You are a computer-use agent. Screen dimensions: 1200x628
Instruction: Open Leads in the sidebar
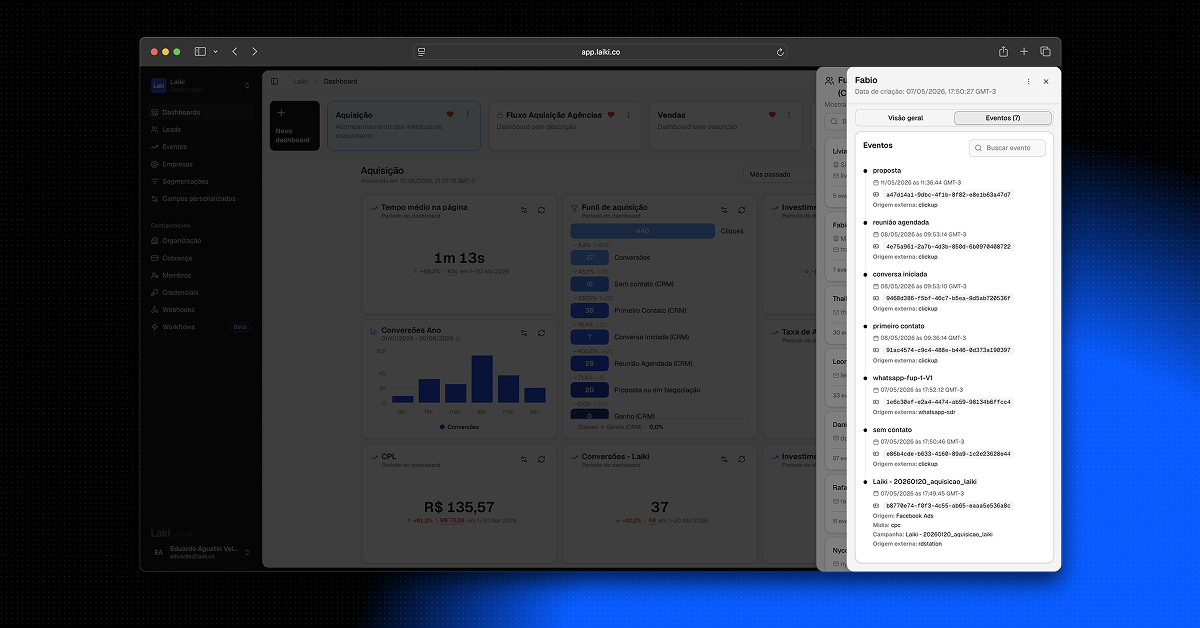pos(199,129)
